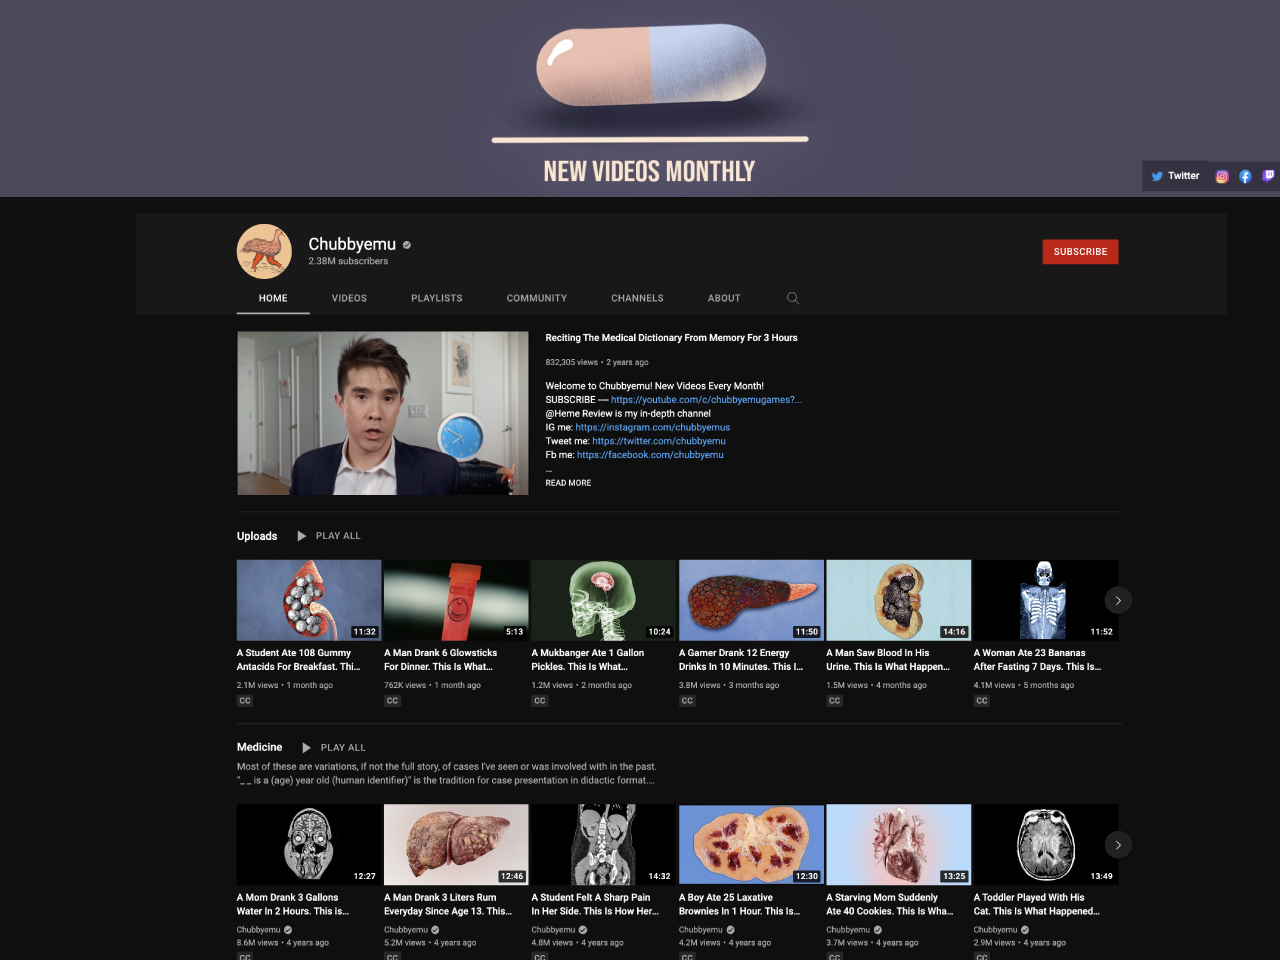Open the Uploads section heading

click(257, 536)
